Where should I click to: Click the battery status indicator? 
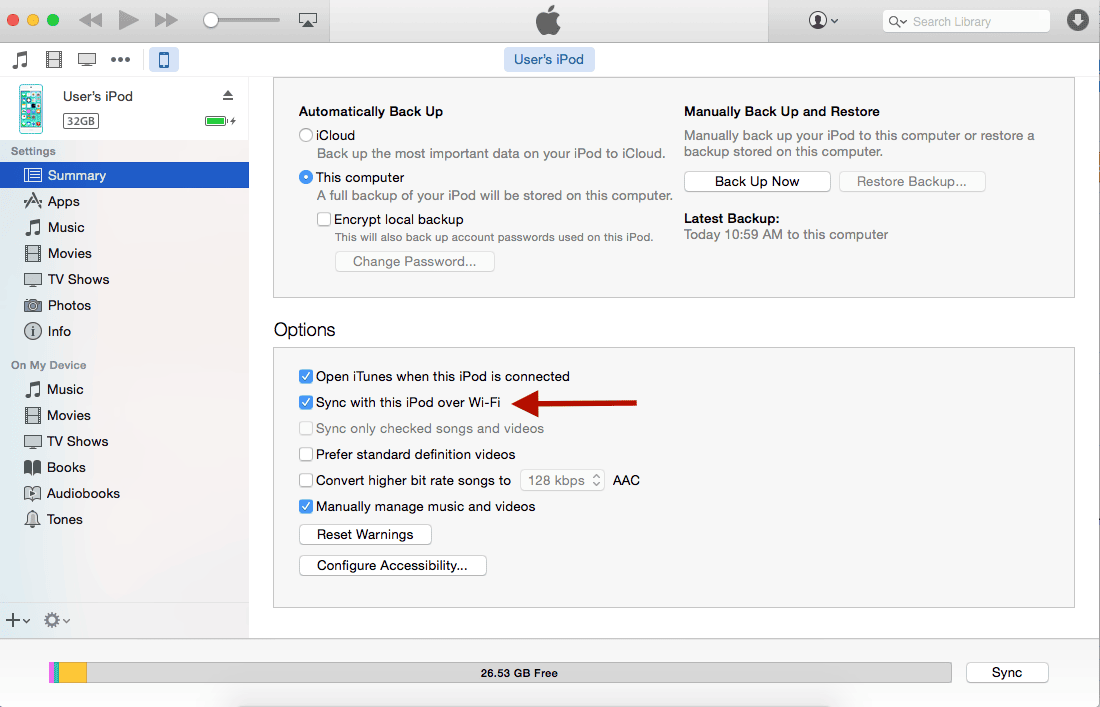[x=220, y=121]
